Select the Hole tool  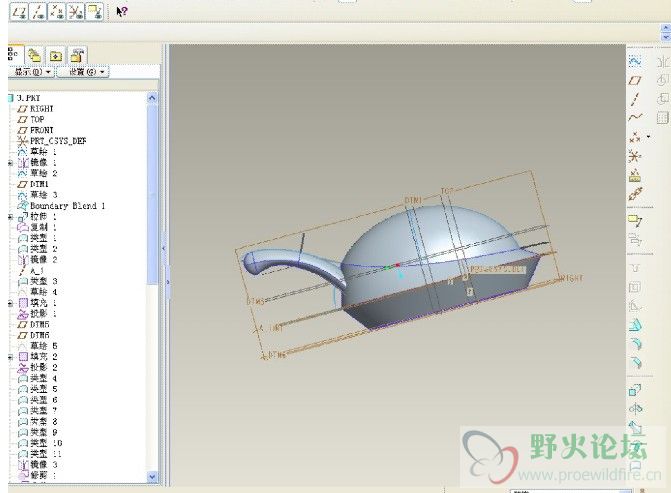(635, 268)
